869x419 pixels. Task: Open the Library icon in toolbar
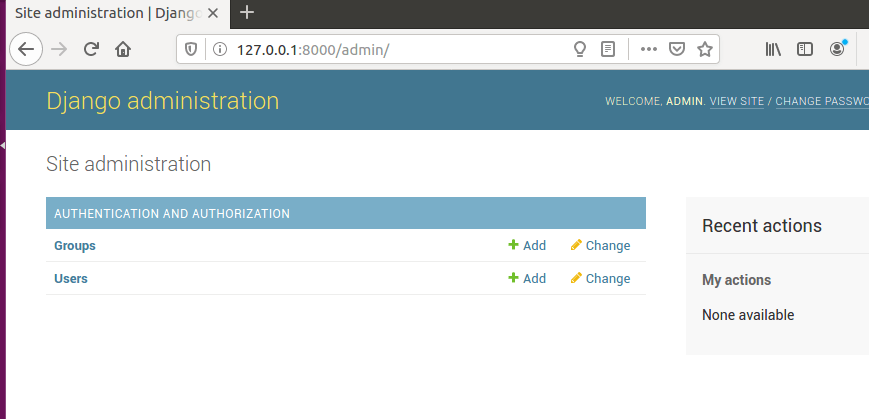[x=773, y=49]
